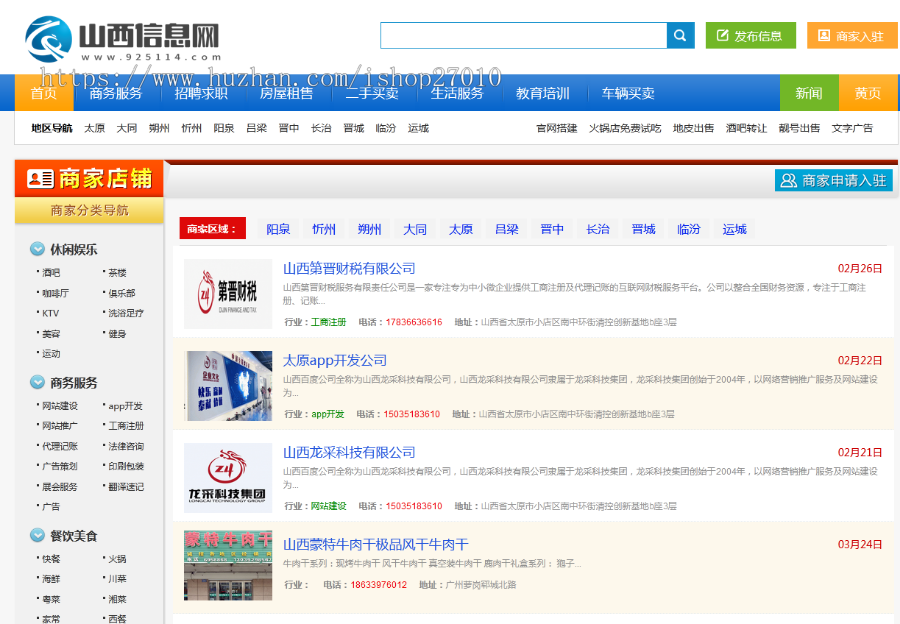Select 太原 in 地区导航 bar
This screenshot has height=624, width=900.
95,128
